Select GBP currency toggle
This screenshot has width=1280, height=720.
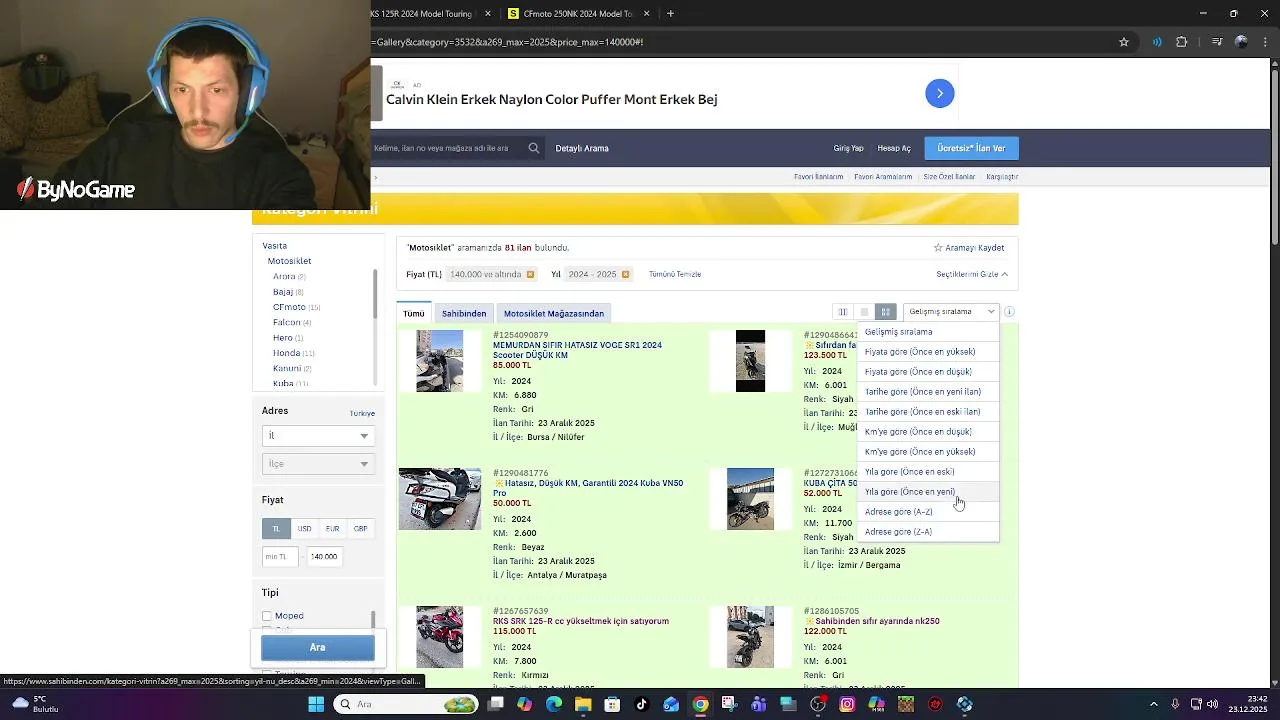tap(360, 528)
